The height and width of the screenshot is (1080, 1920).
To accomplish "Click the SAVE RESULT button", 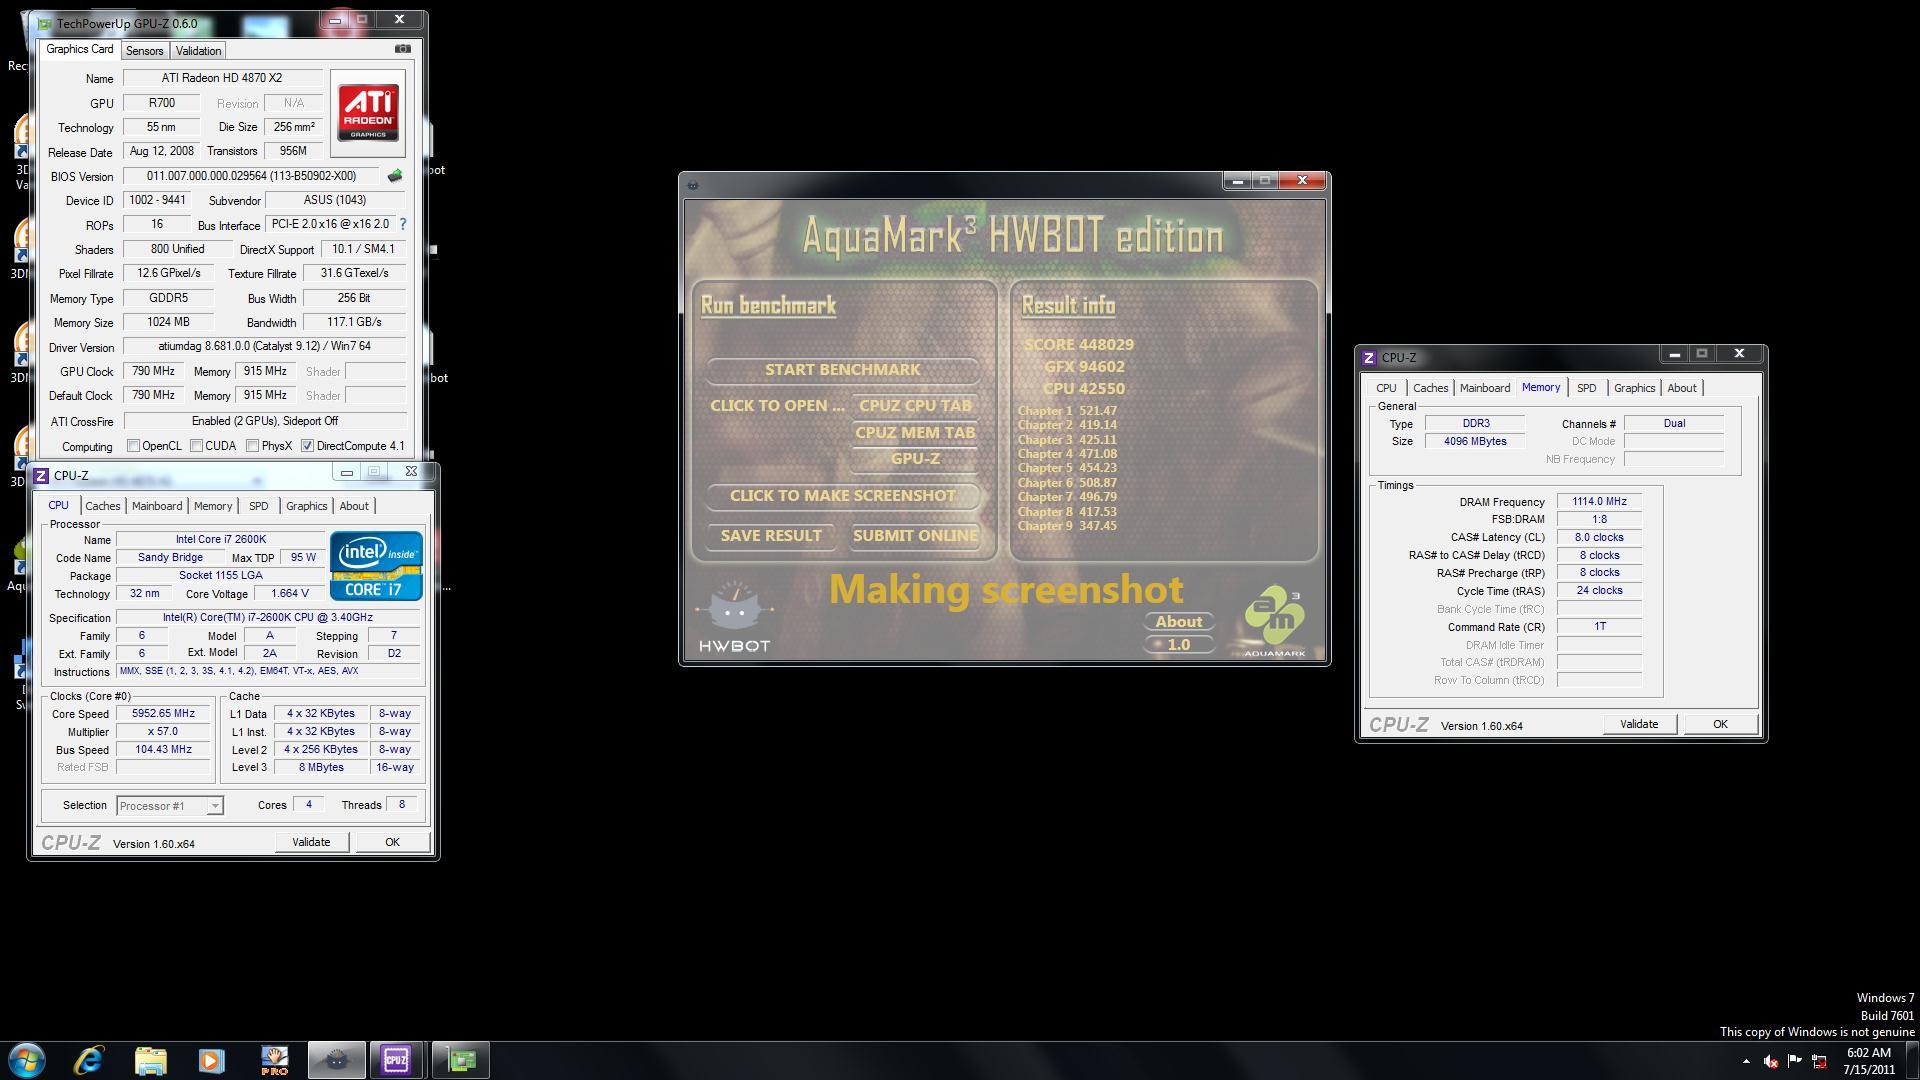I will [771, 536].
